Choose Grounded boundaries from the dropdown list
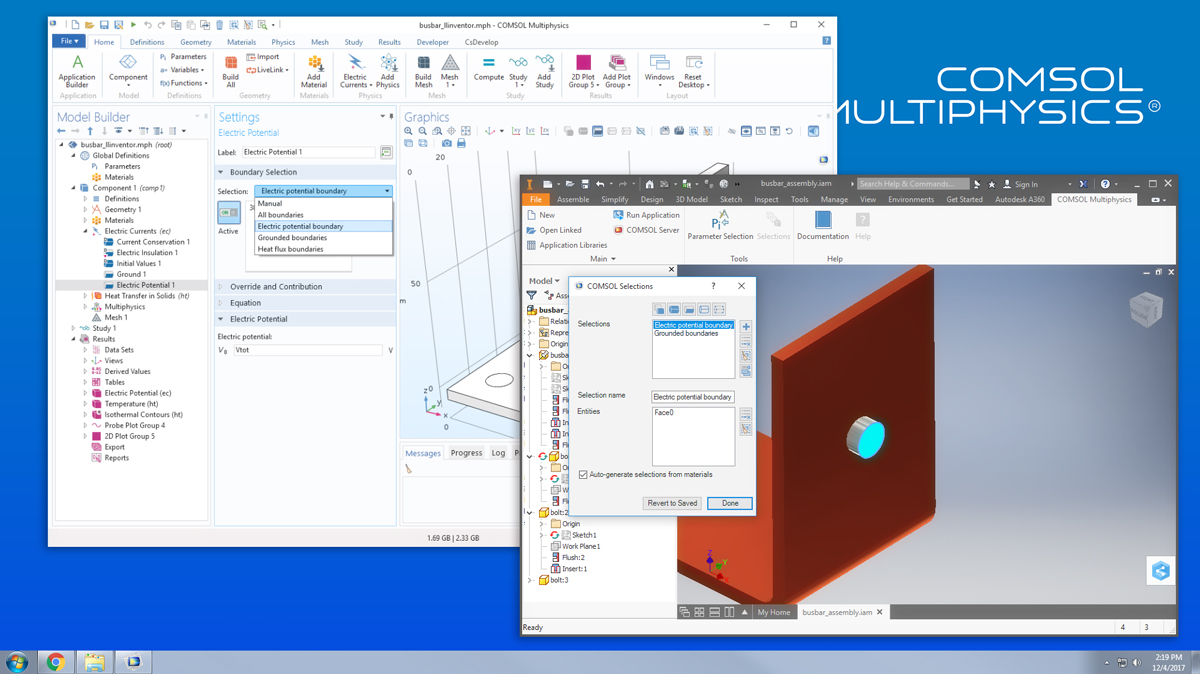 tap(292, 238)
